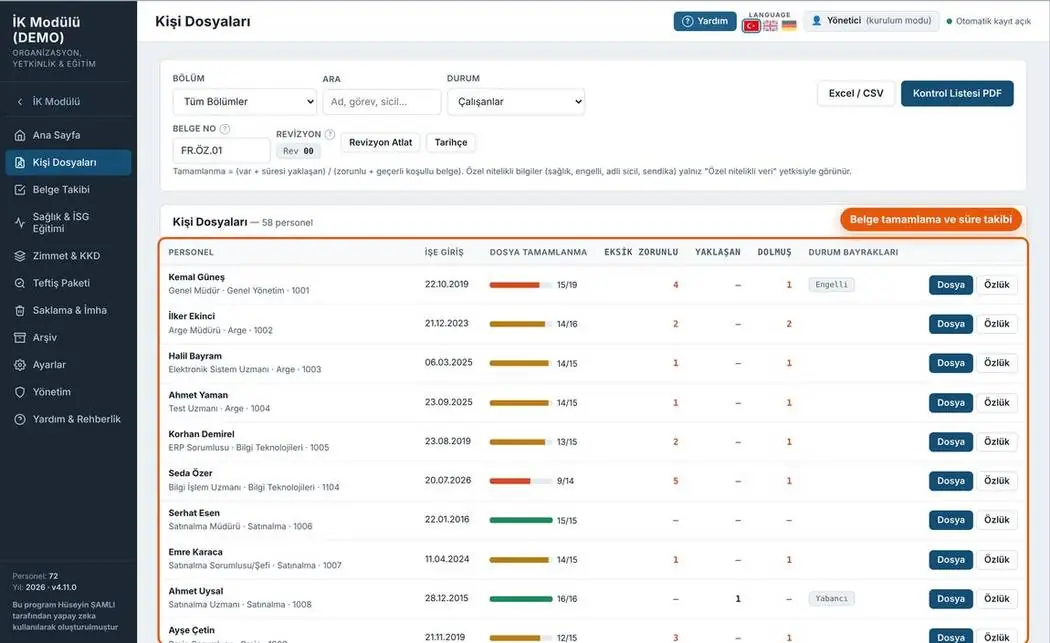Open Kişi Dosyaları in the sidebar
The width and height of the screenshot is (1050, 643).
pyautogui.click(x=68, y=163)
